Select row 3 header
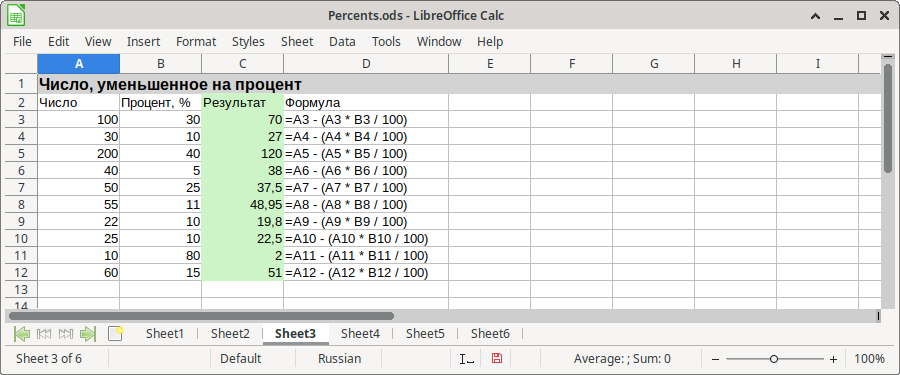The height and width of the screenshot is (375, 900). [x=22, y=119]
